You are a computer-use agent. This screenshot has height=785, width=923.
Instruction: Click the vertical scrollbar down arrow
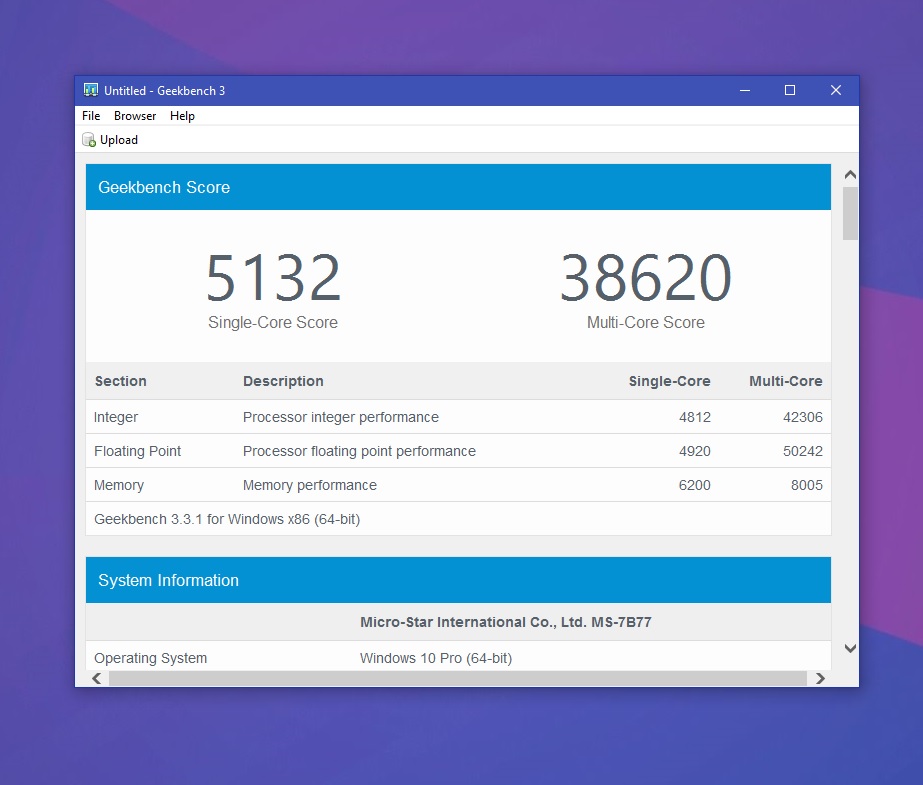coord(850,648)
